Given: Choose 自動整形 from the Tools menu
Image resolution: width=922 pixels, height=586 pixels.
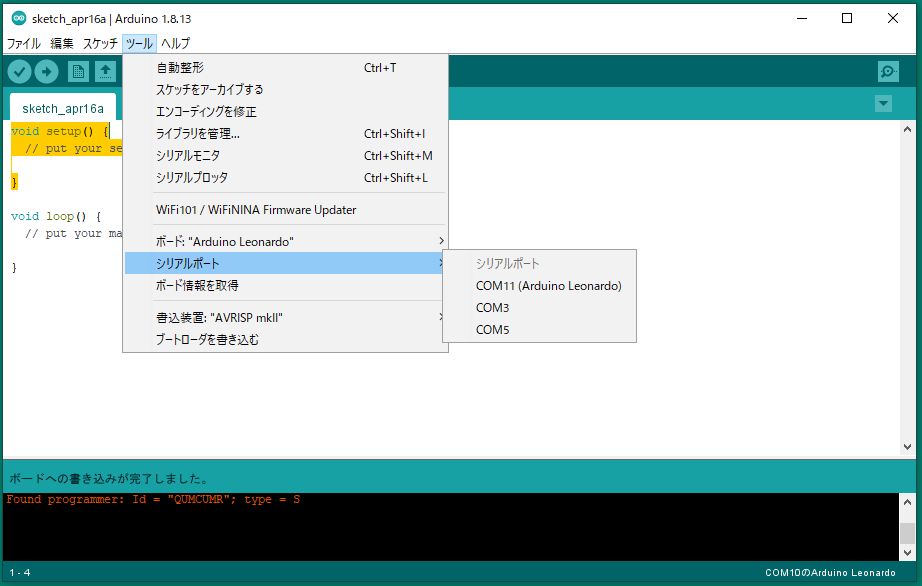Looking at the screenshot, I should pos(286,68).
